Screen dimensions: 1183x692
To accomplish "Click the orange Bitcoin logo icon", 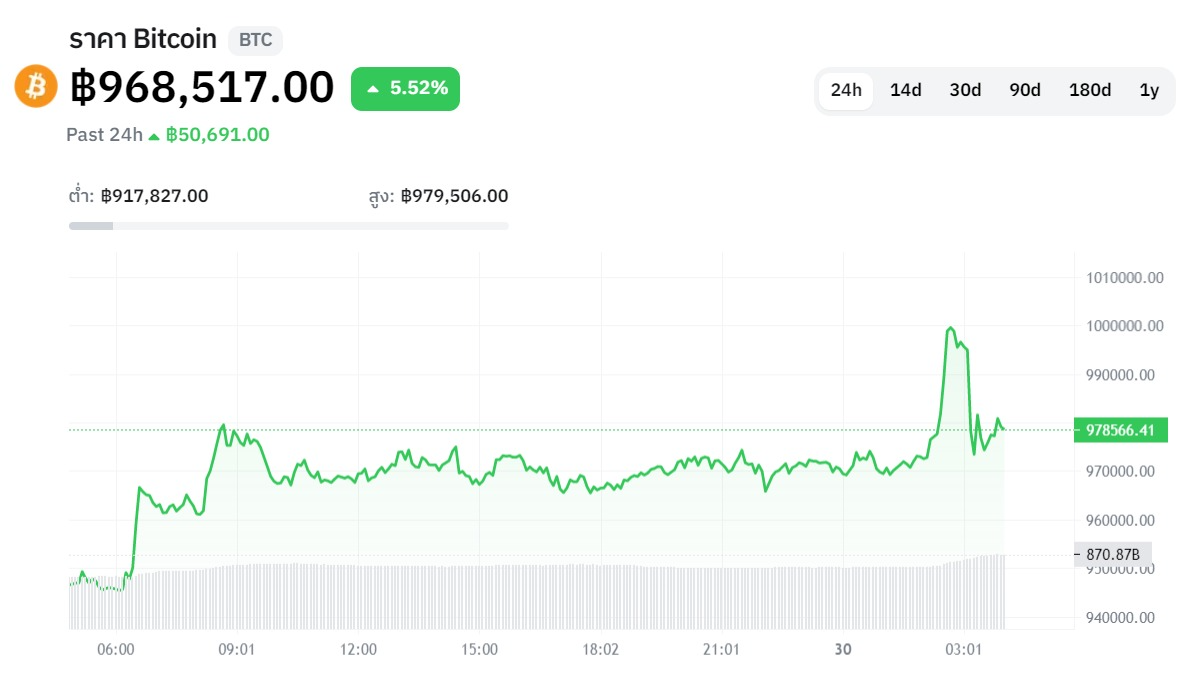I will coord(36,86).
